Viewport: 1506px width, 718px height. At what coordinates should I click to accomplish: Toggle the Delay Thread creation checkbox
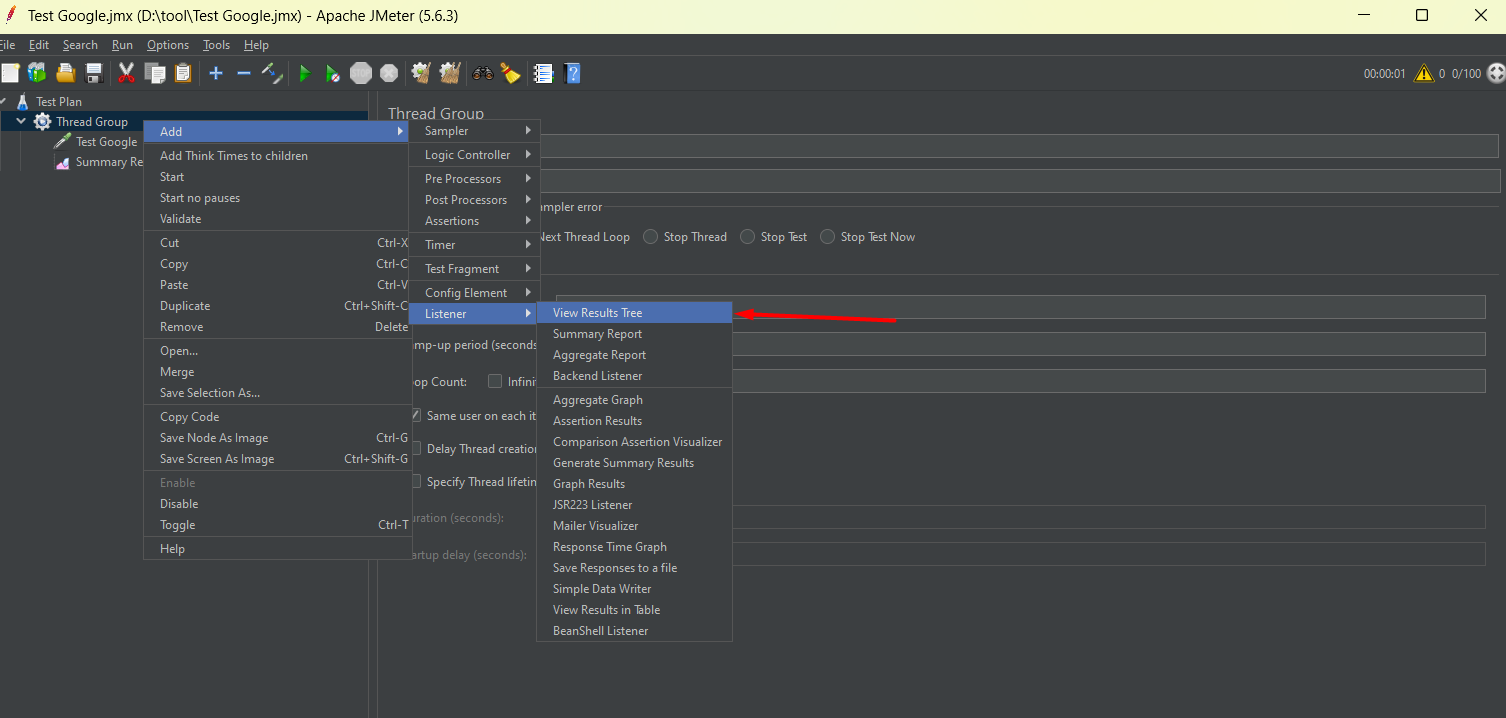click(416, 449)
